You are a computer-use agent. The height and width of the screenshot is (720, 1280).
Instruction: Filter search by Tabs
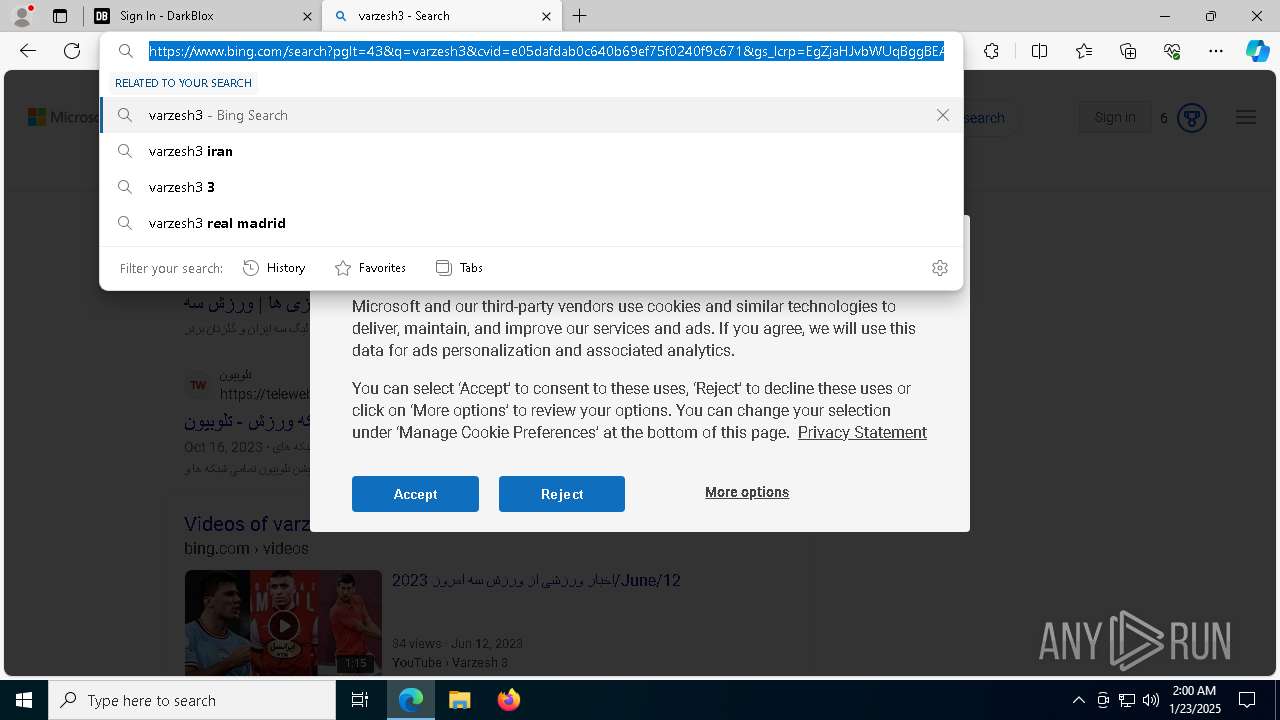[459, 268]
